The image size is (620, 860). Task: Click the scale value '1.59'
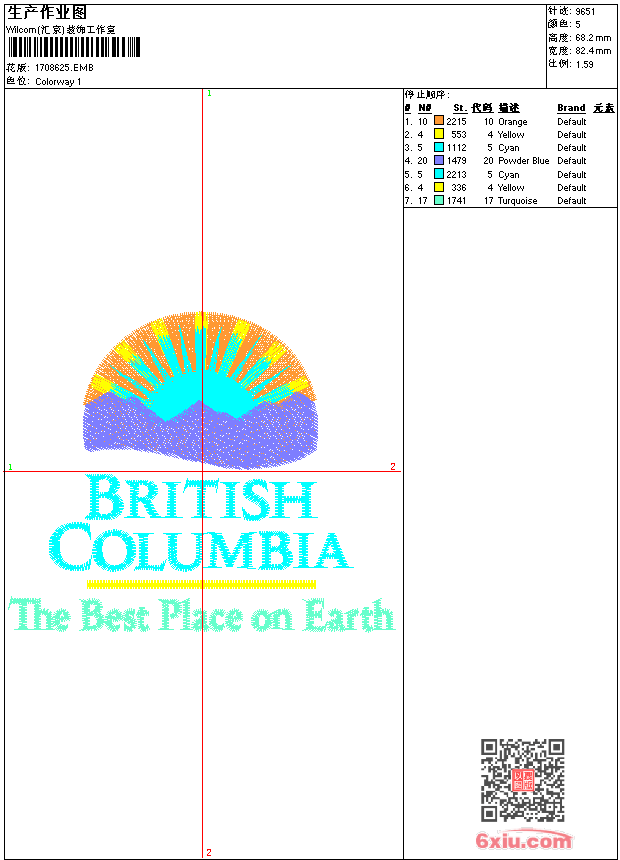584,64
